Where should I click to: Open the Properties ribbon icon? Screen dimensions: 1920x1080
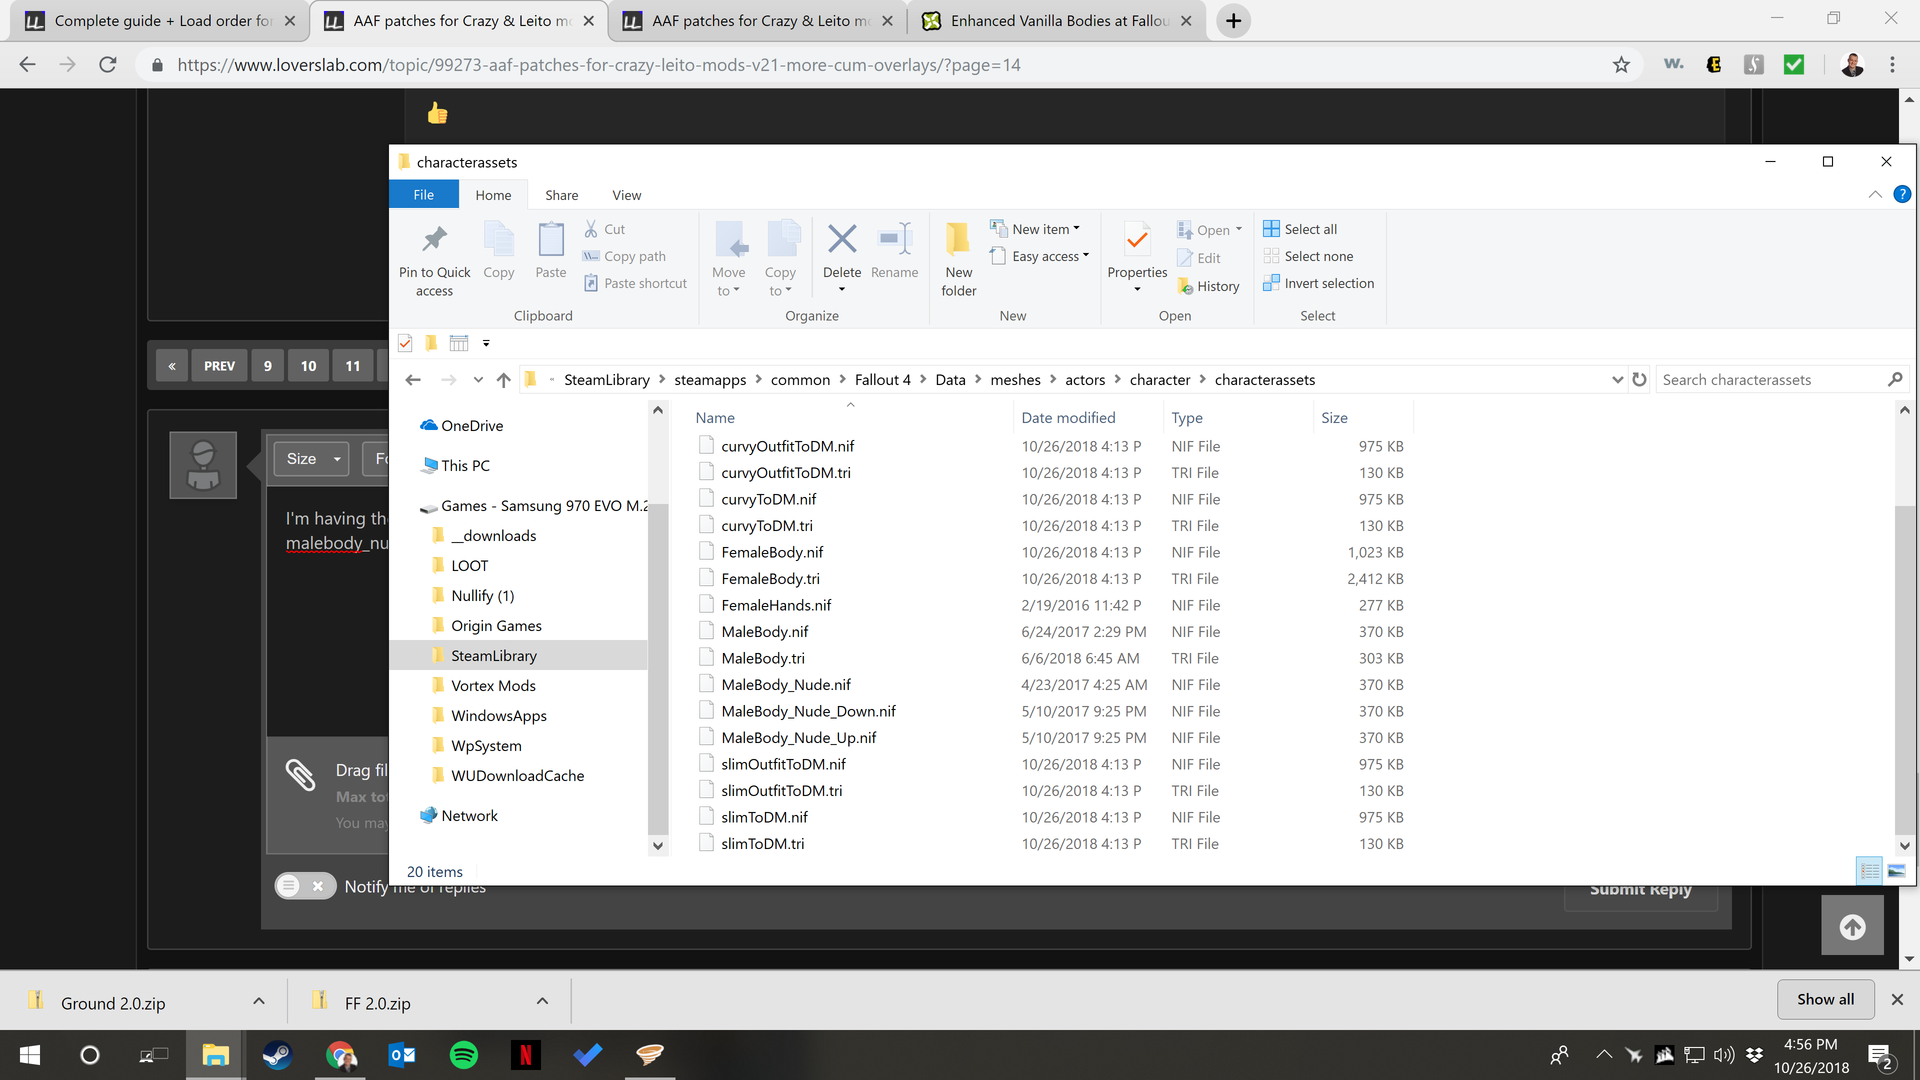(x=1137, y=240)
